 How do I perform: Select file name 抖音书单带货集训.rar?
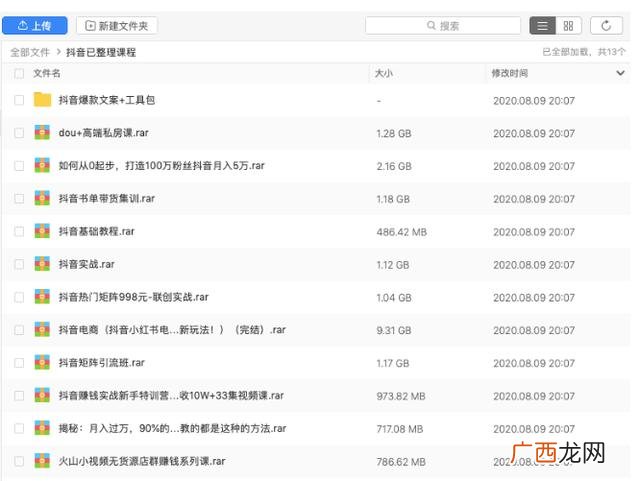coord(107,198)
